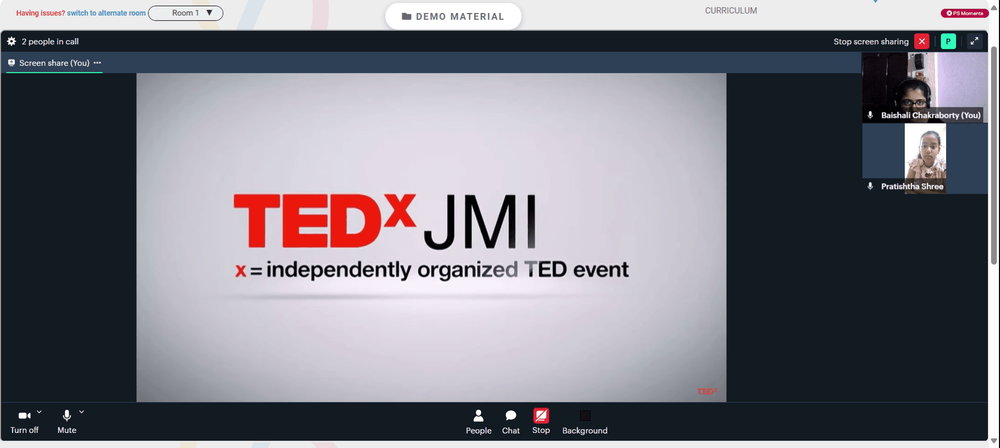
Task: Mute the microphone
Action: pos(67,422)
